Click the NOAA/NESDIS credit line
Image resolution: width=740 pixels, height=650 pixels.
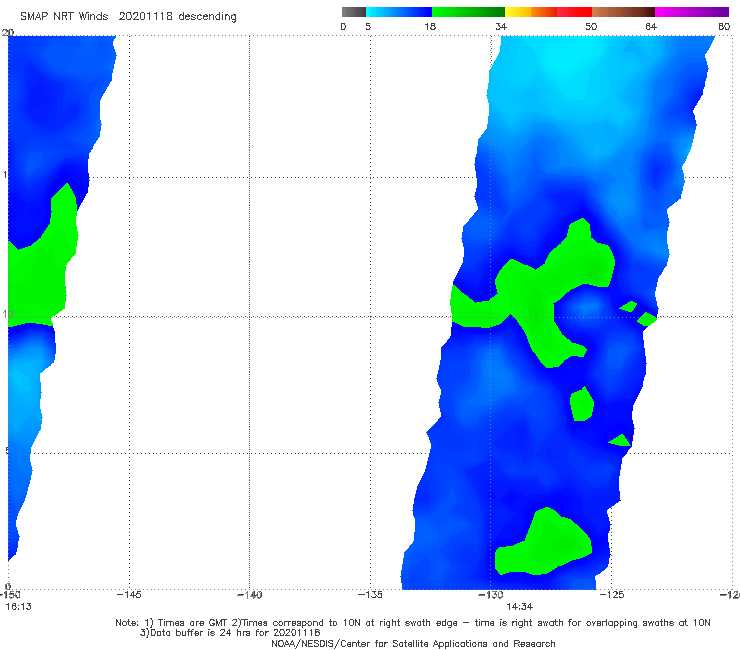413,644
